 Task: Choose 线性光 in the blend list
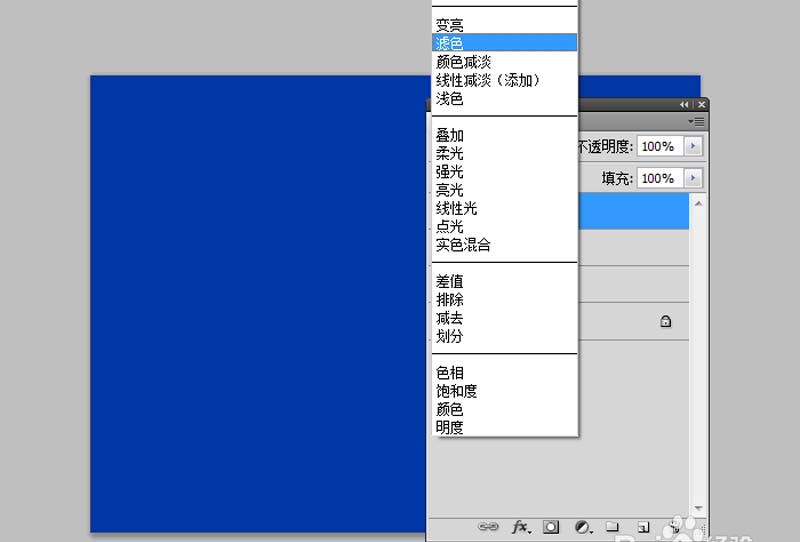(504, 208)
